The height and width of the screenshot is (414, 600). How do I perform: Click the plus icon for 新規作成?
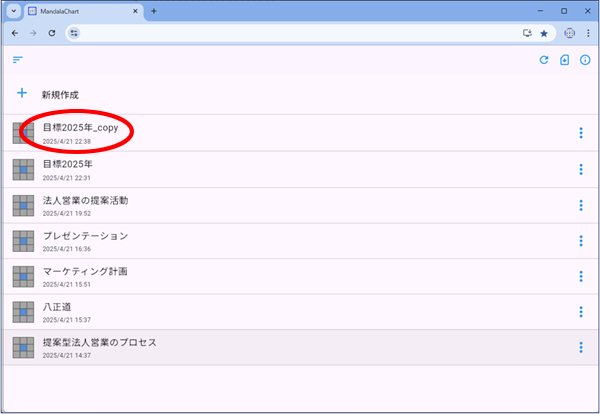pos(22,93)
